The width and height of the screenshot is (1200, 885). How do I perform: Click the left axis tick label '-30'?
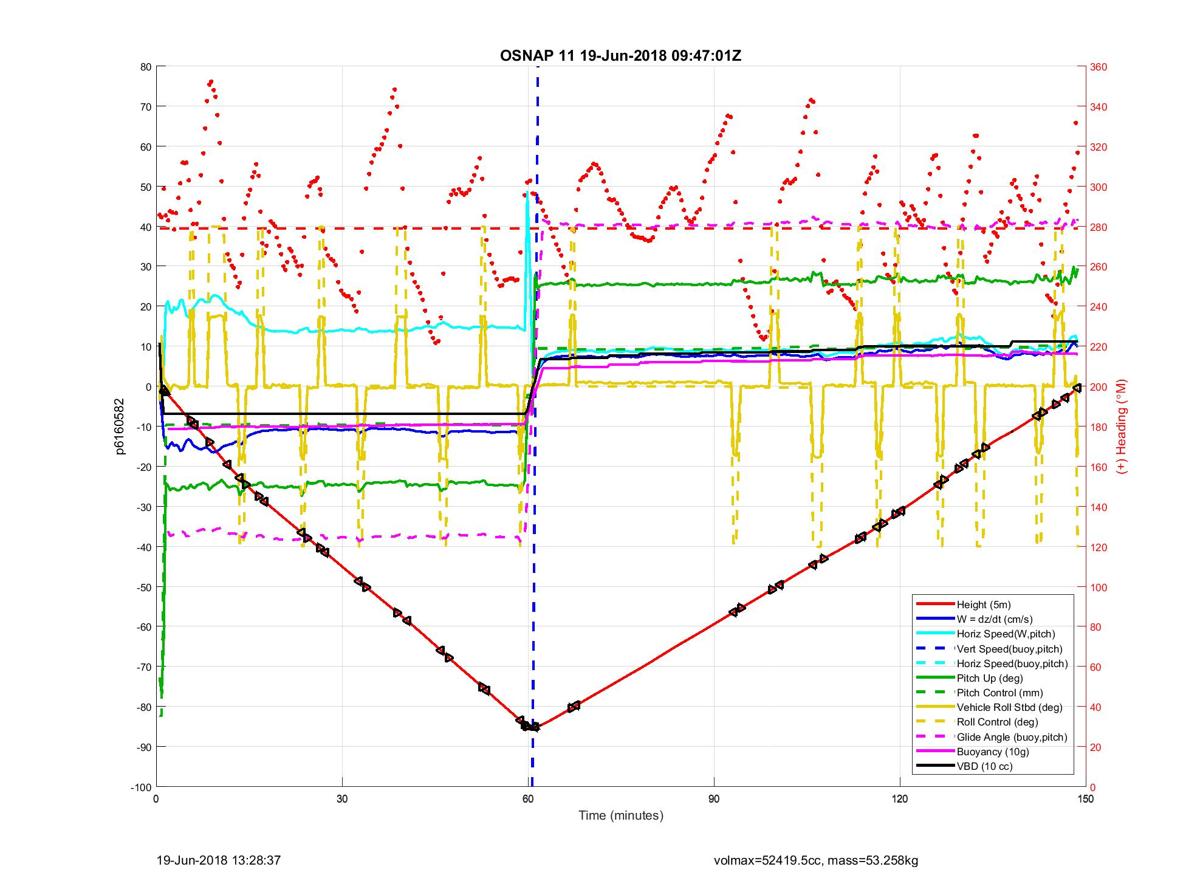click(x=142, y=507)
